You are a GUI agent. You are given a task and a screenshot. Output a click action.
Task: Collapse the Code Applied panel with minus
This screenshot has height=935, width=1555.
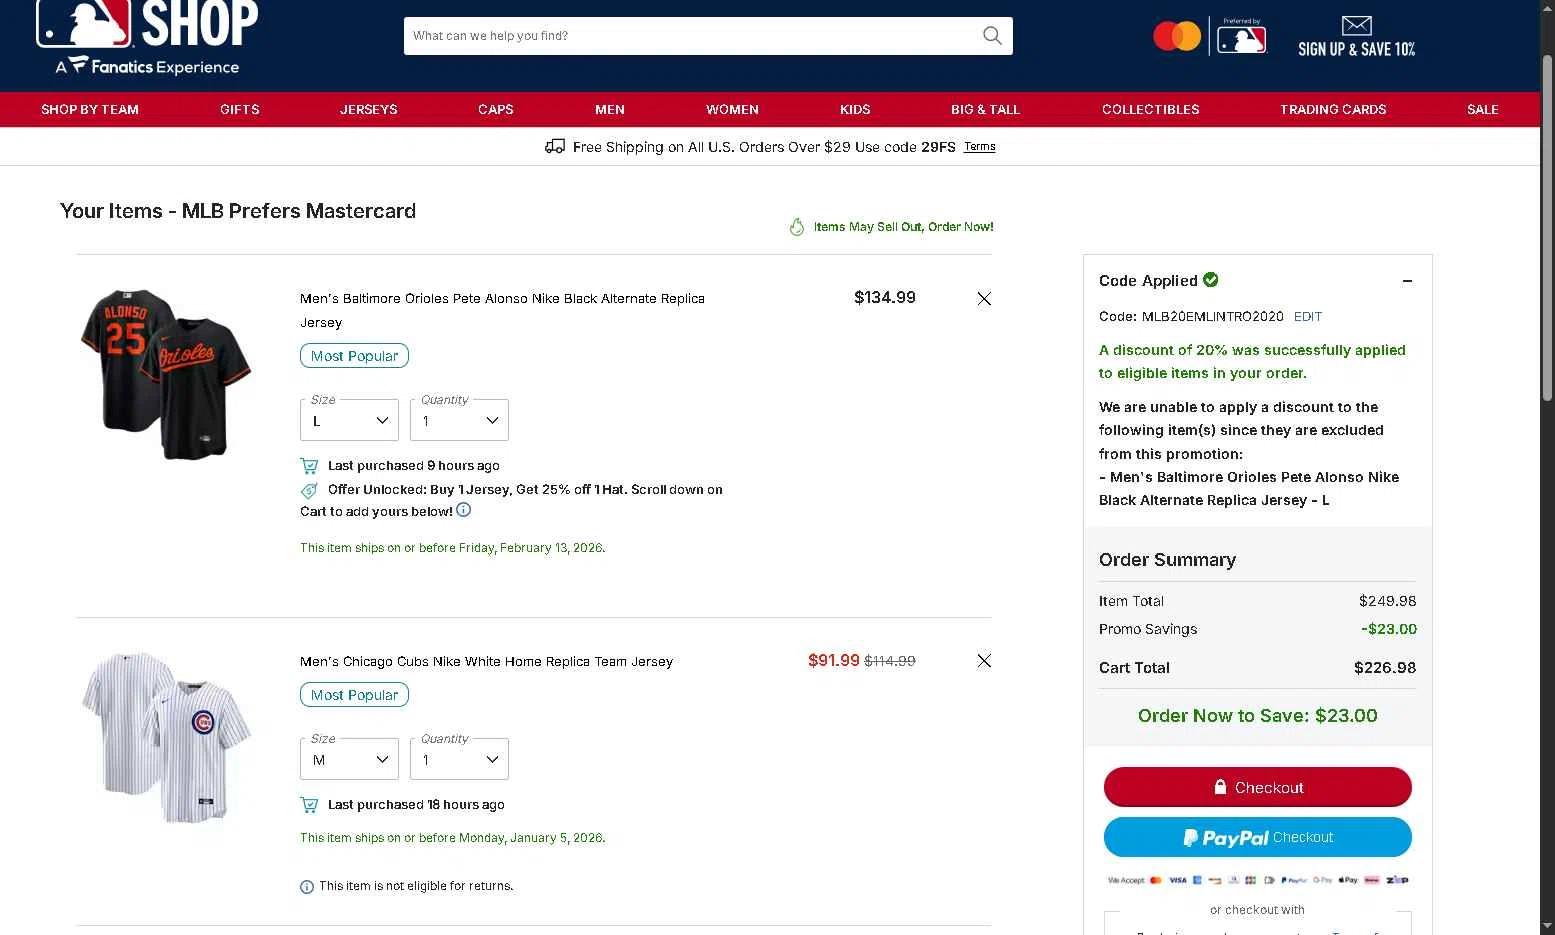(x=1407, y=281)
